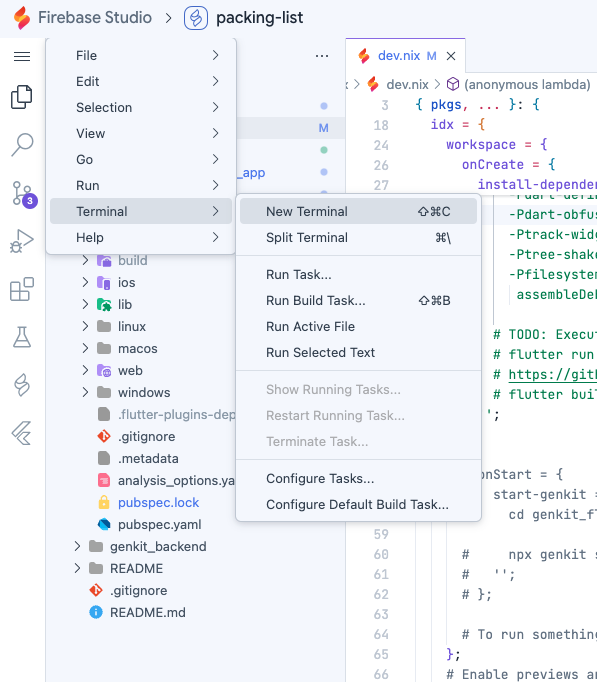This screenshot has width=597, height=682.
Task: Expand the windows folder chevron
Action: [x=85, y=392]
